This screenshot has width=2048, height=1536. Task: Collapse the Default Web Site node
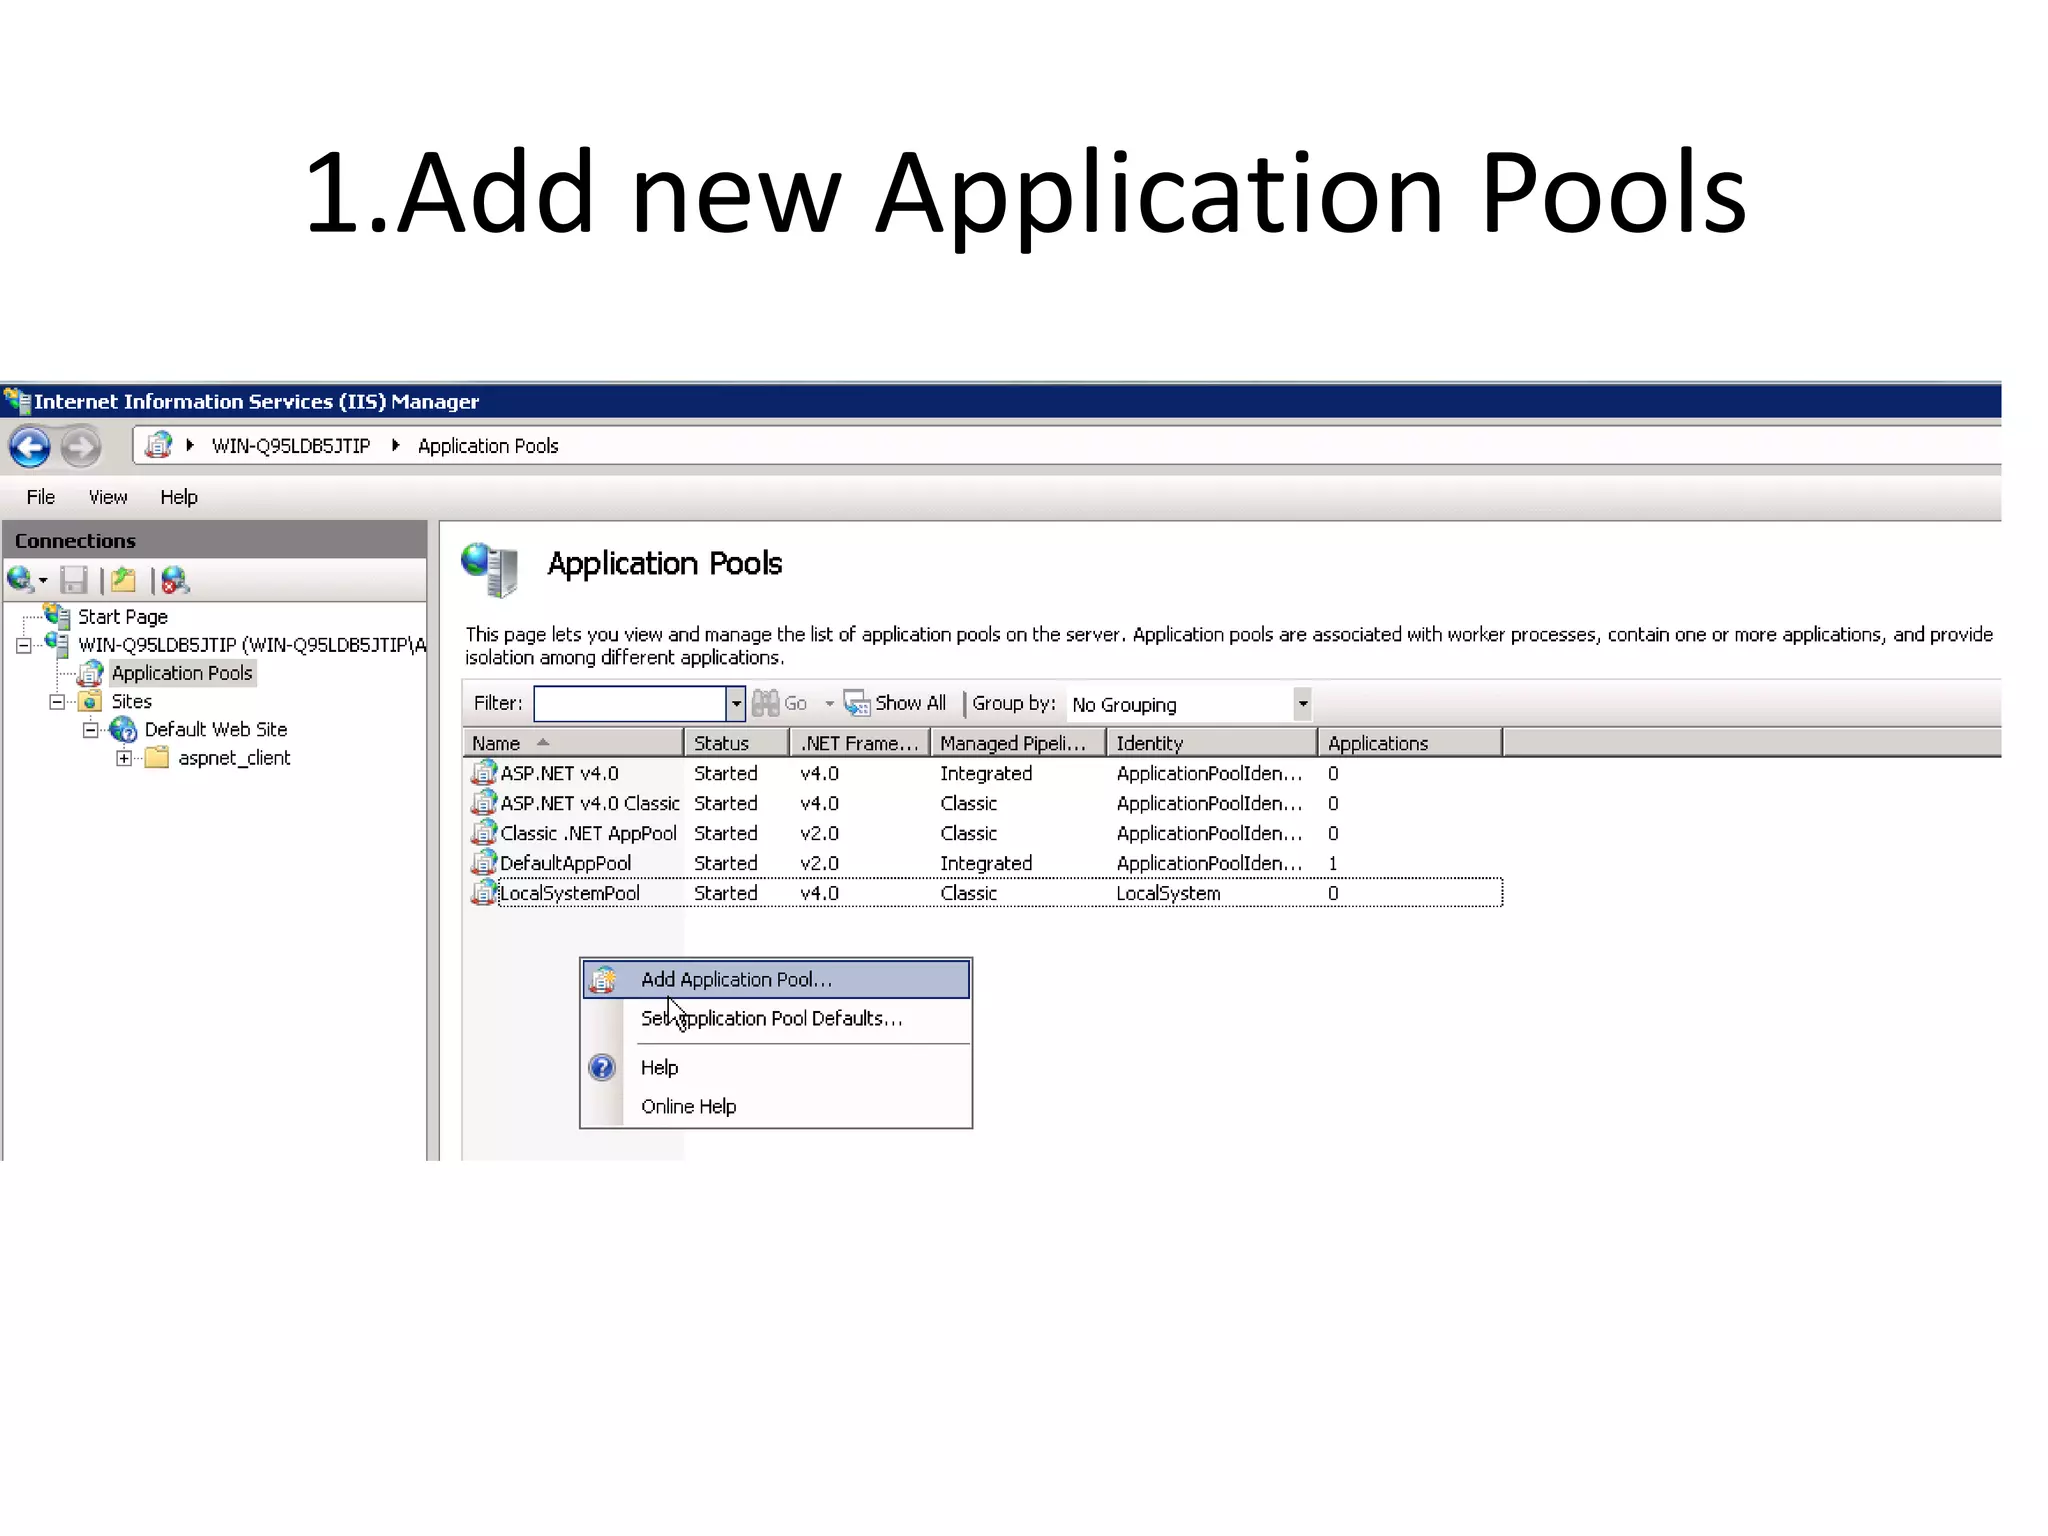coord(90,730)
